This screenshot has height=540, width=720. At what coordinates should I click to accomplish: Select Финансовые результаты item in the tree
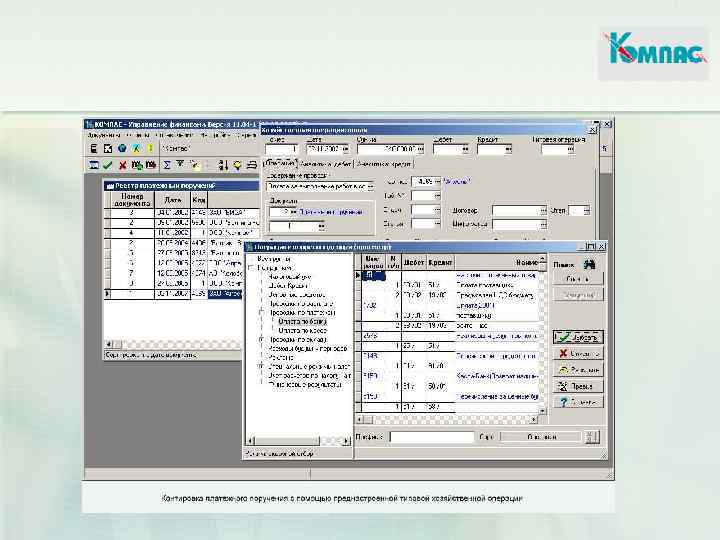click(305, 385)
